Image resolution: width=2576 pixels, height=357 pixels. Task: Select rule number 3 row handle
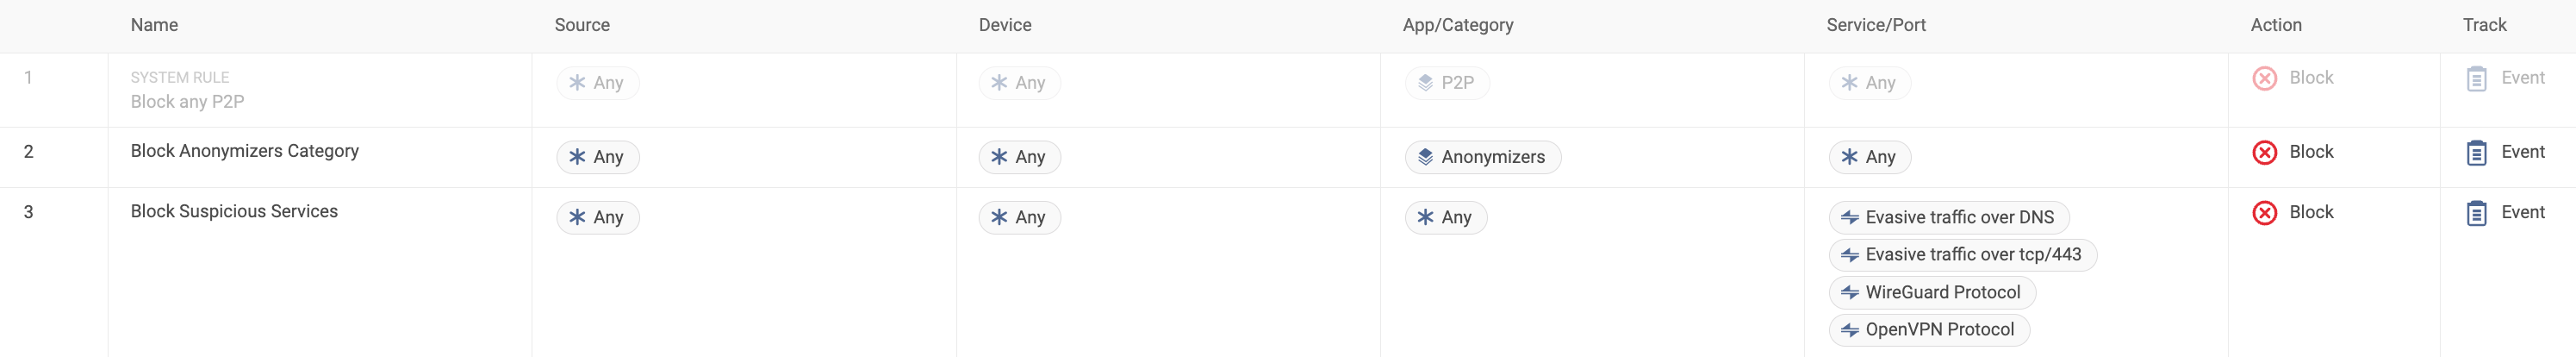pyautogui.click(x=28, y=212)
